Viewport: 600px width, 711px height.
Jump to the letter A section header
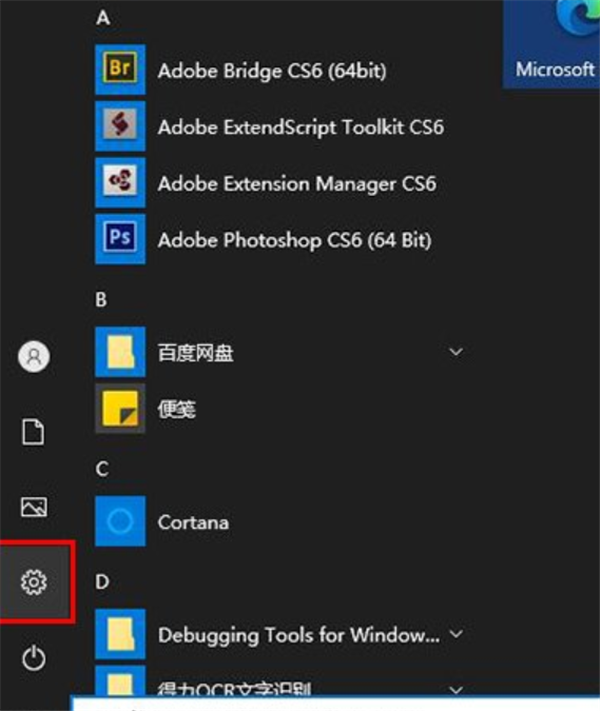(103, 18)
